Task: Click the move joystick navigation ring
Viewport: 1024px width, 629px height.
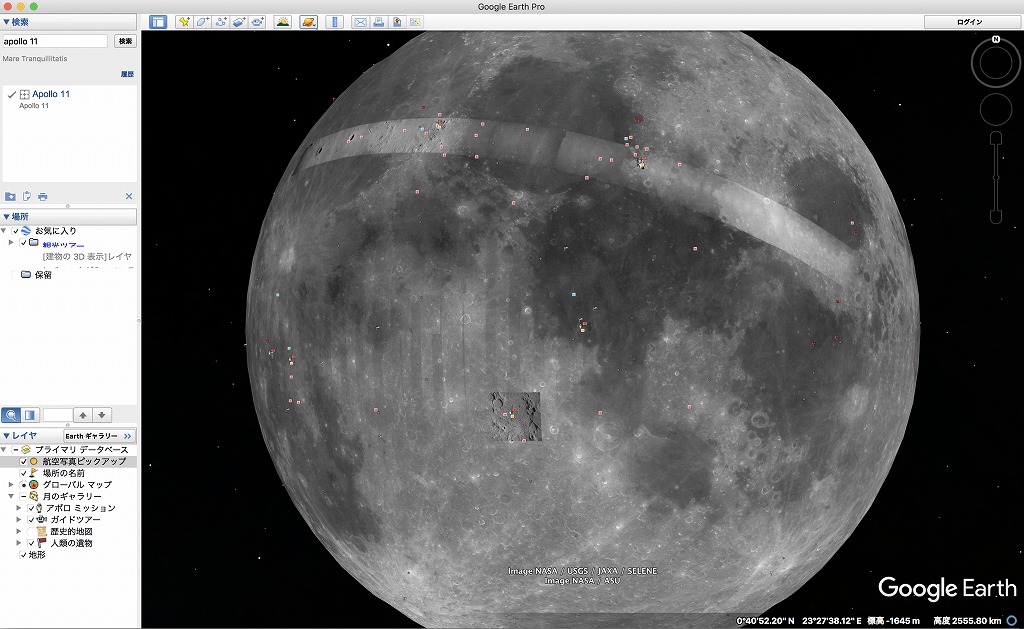Action: (x=995, y=109)
